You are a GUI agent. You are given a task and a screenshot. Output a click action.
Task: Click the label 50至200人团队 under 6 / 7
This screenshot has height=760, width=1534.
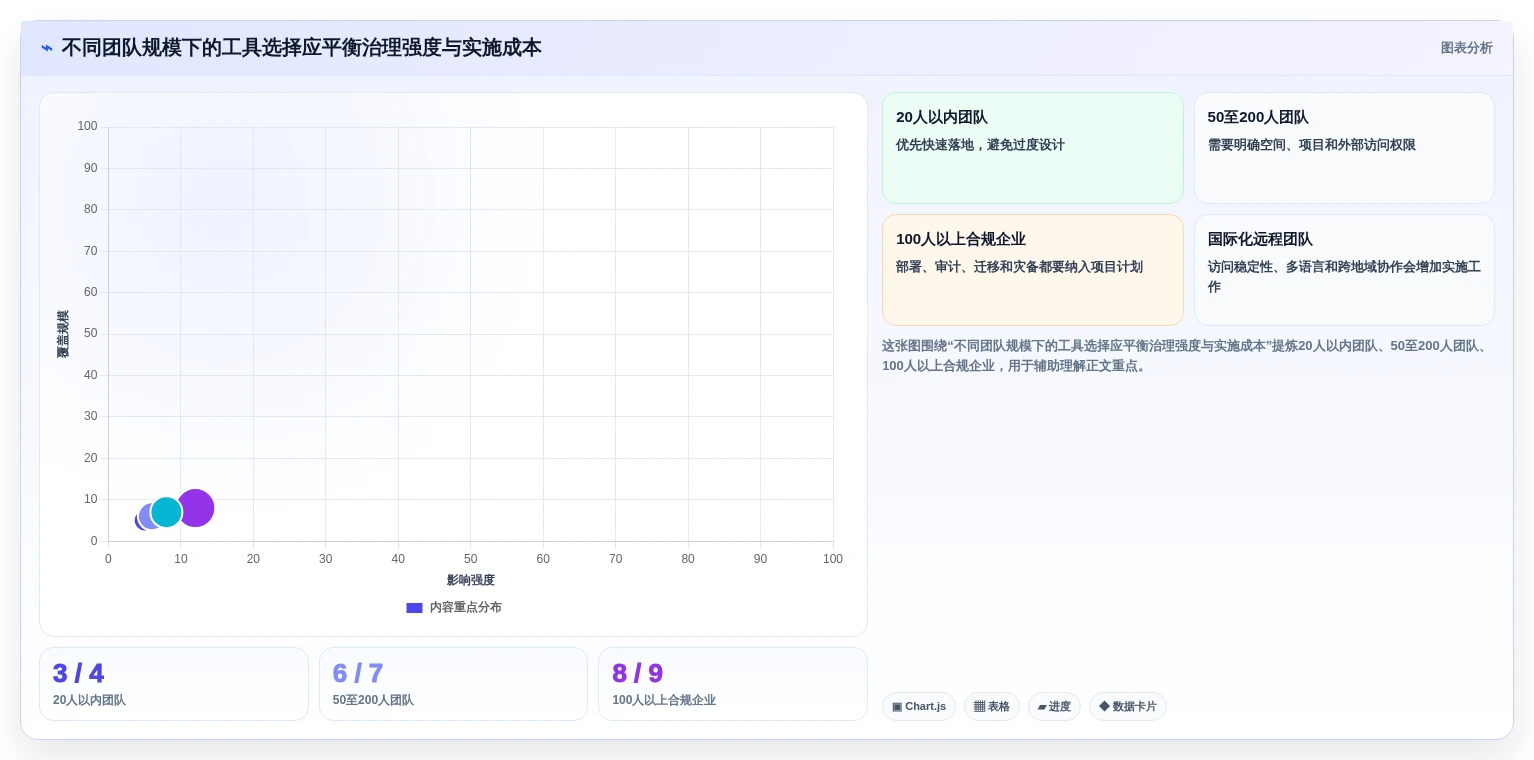(x=373, y=701)
